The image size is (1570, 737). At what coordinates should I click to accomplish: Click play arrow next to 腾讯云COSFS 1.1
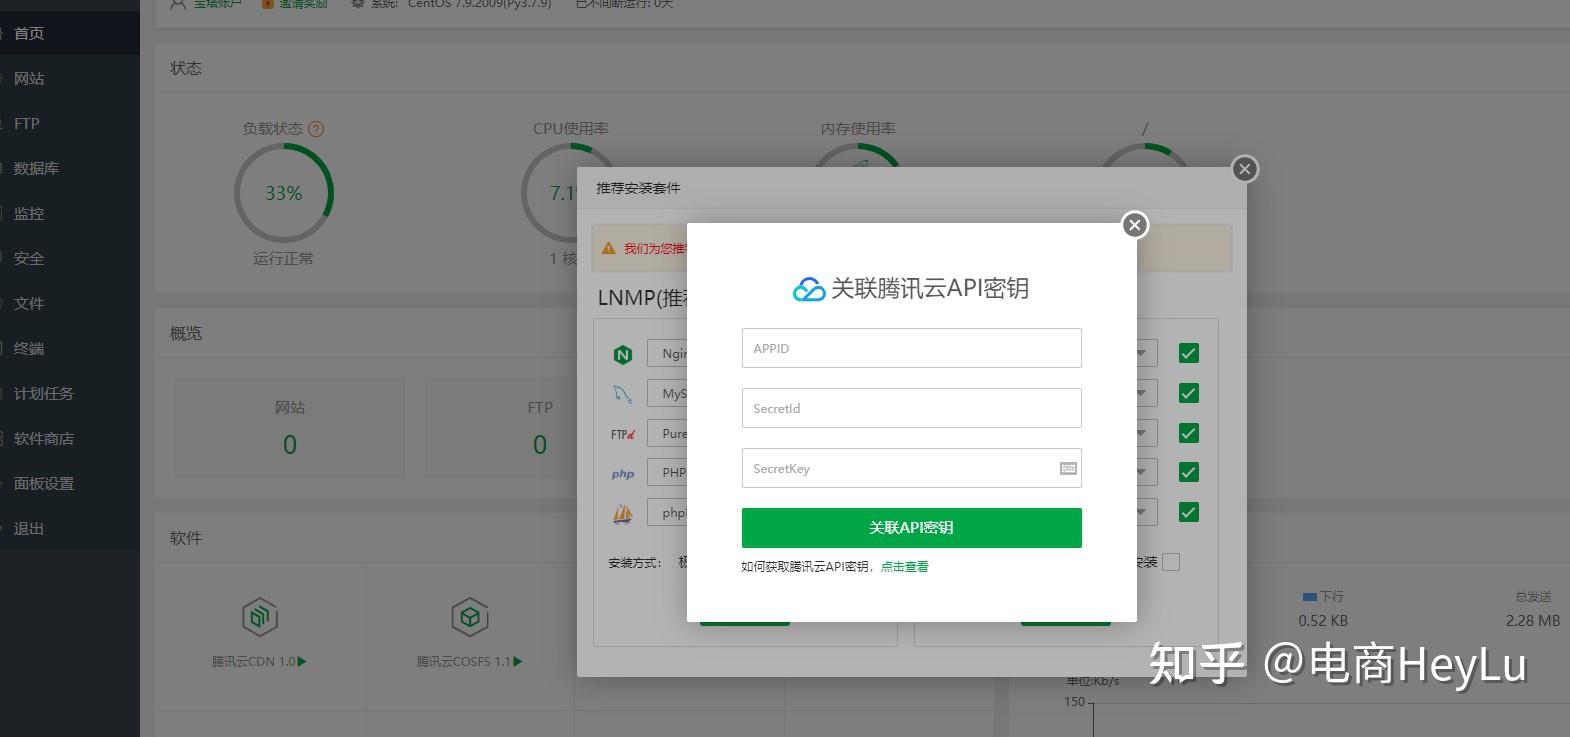coord(517,661)
